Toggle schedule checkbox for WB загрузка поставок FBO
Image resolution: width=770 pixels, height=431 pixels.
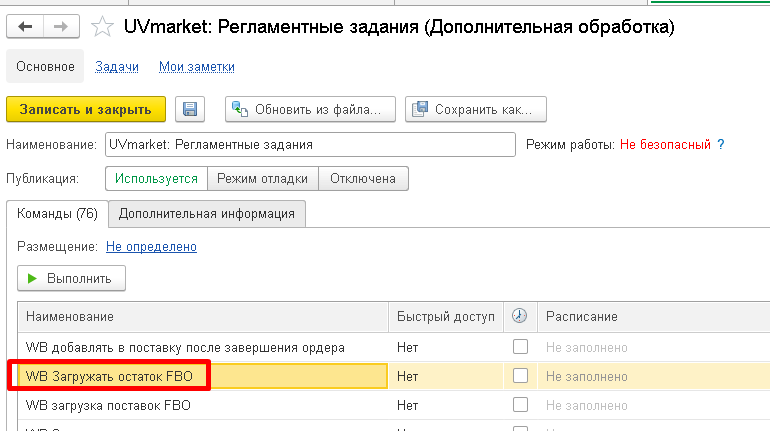520,404
